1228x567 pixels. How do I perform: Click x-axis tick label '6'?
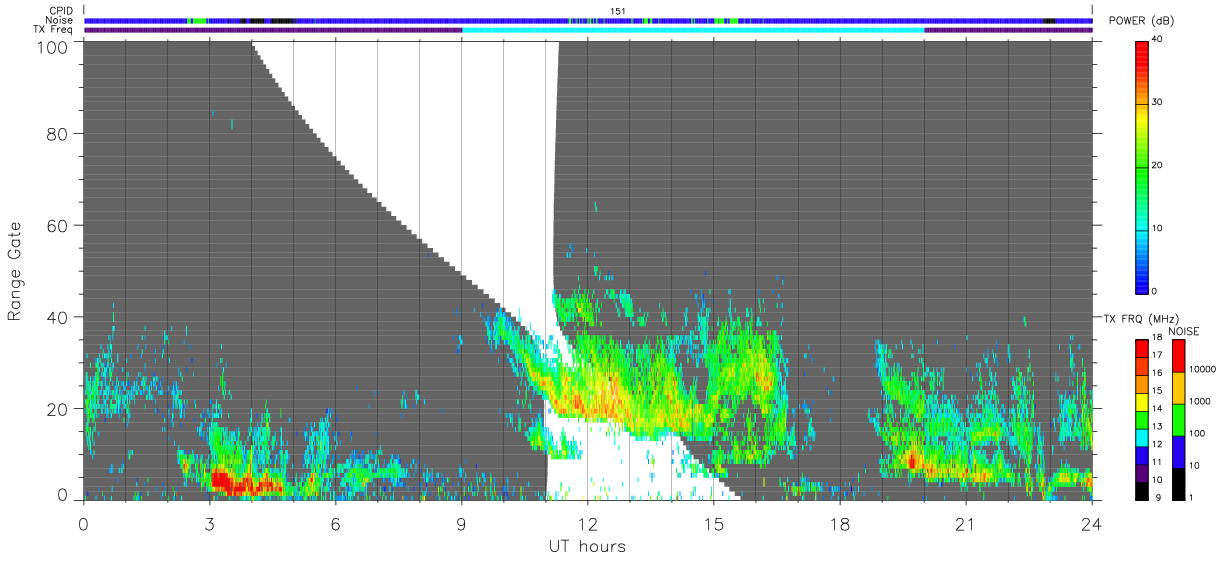[335, 524]
